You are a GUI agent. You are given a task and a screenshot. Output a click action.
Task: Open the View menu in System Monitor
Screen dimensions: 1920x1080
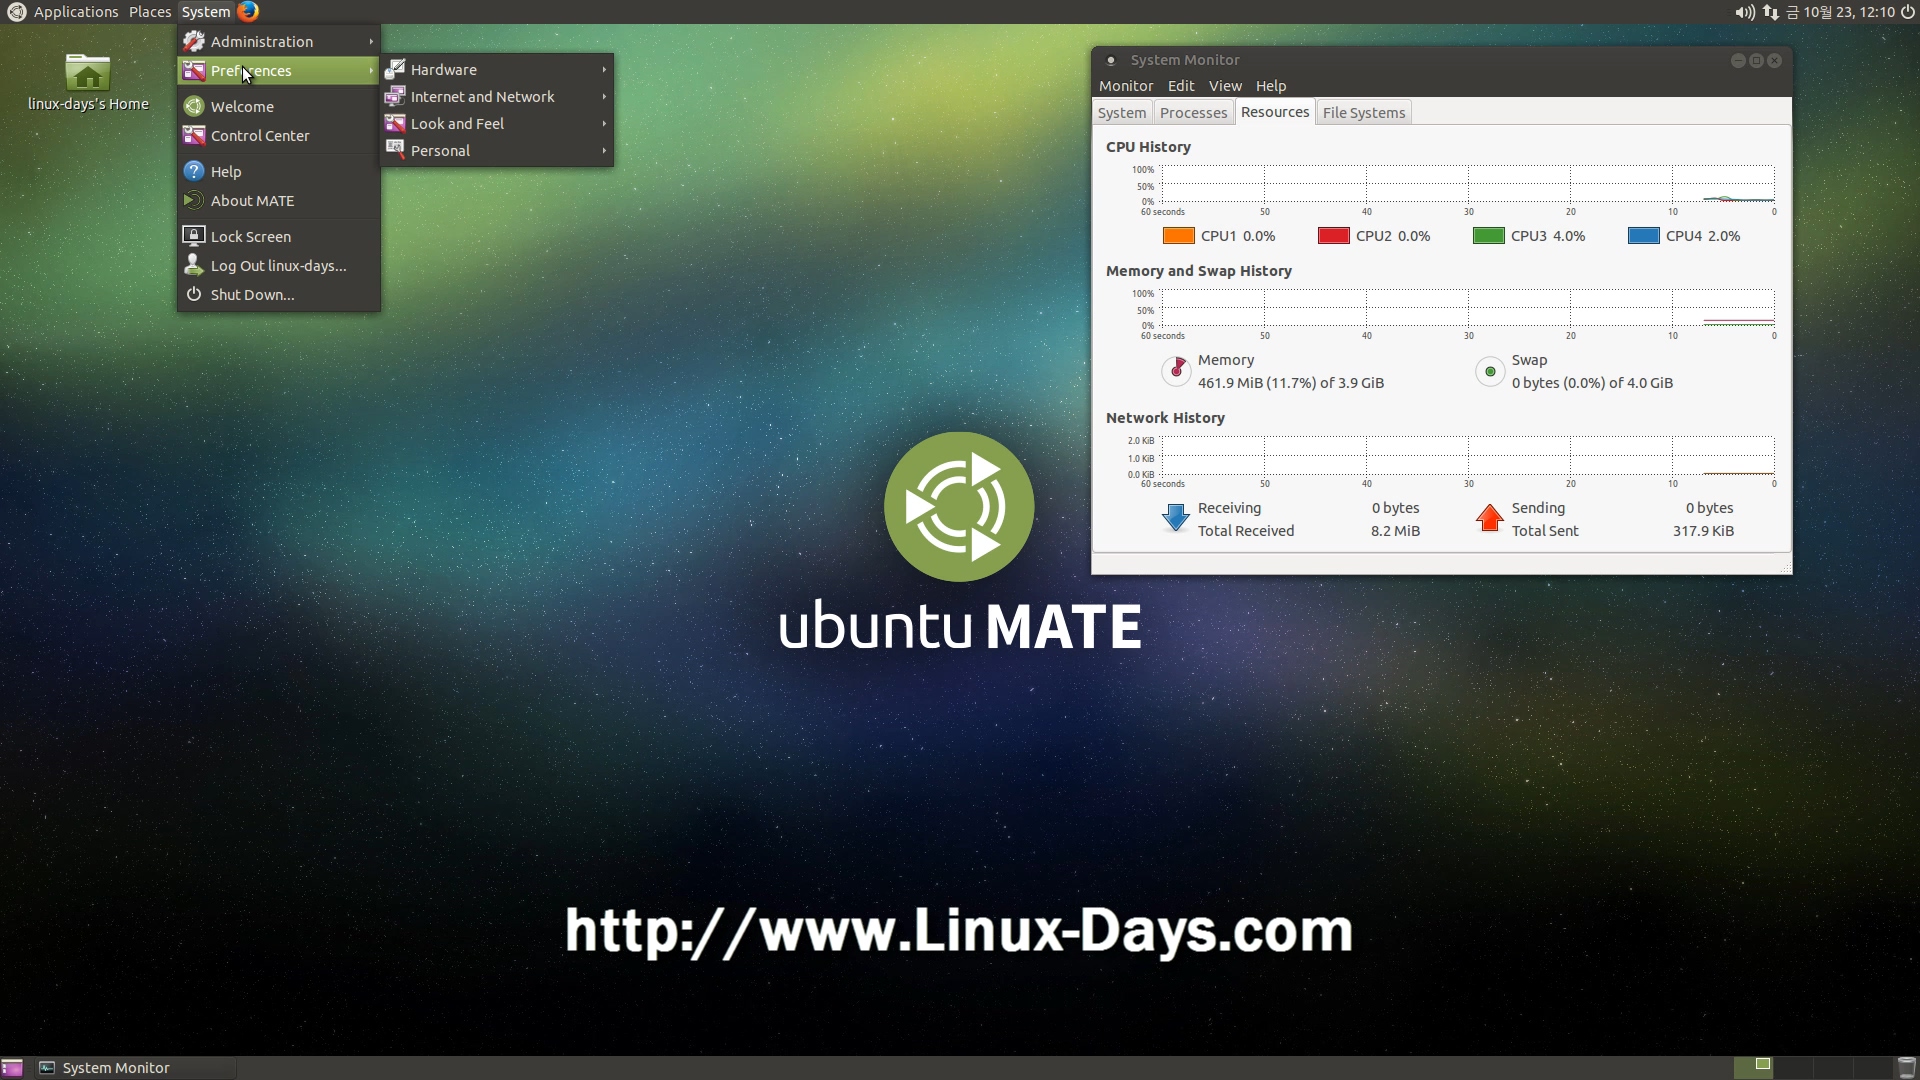[x=1225, y=86]
